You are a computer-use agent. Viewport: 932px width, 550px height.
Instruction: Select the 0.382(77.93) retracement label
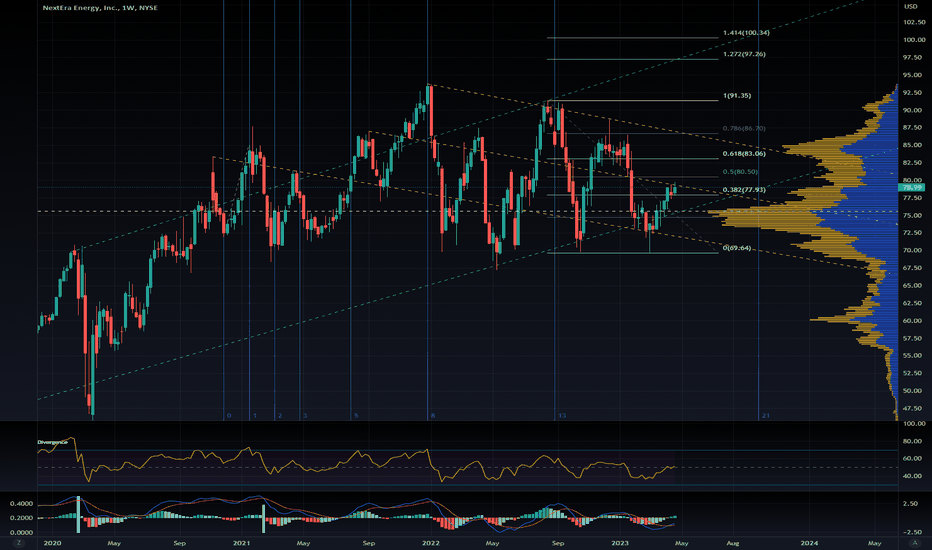pyautogui.click(x=744, y=190)
